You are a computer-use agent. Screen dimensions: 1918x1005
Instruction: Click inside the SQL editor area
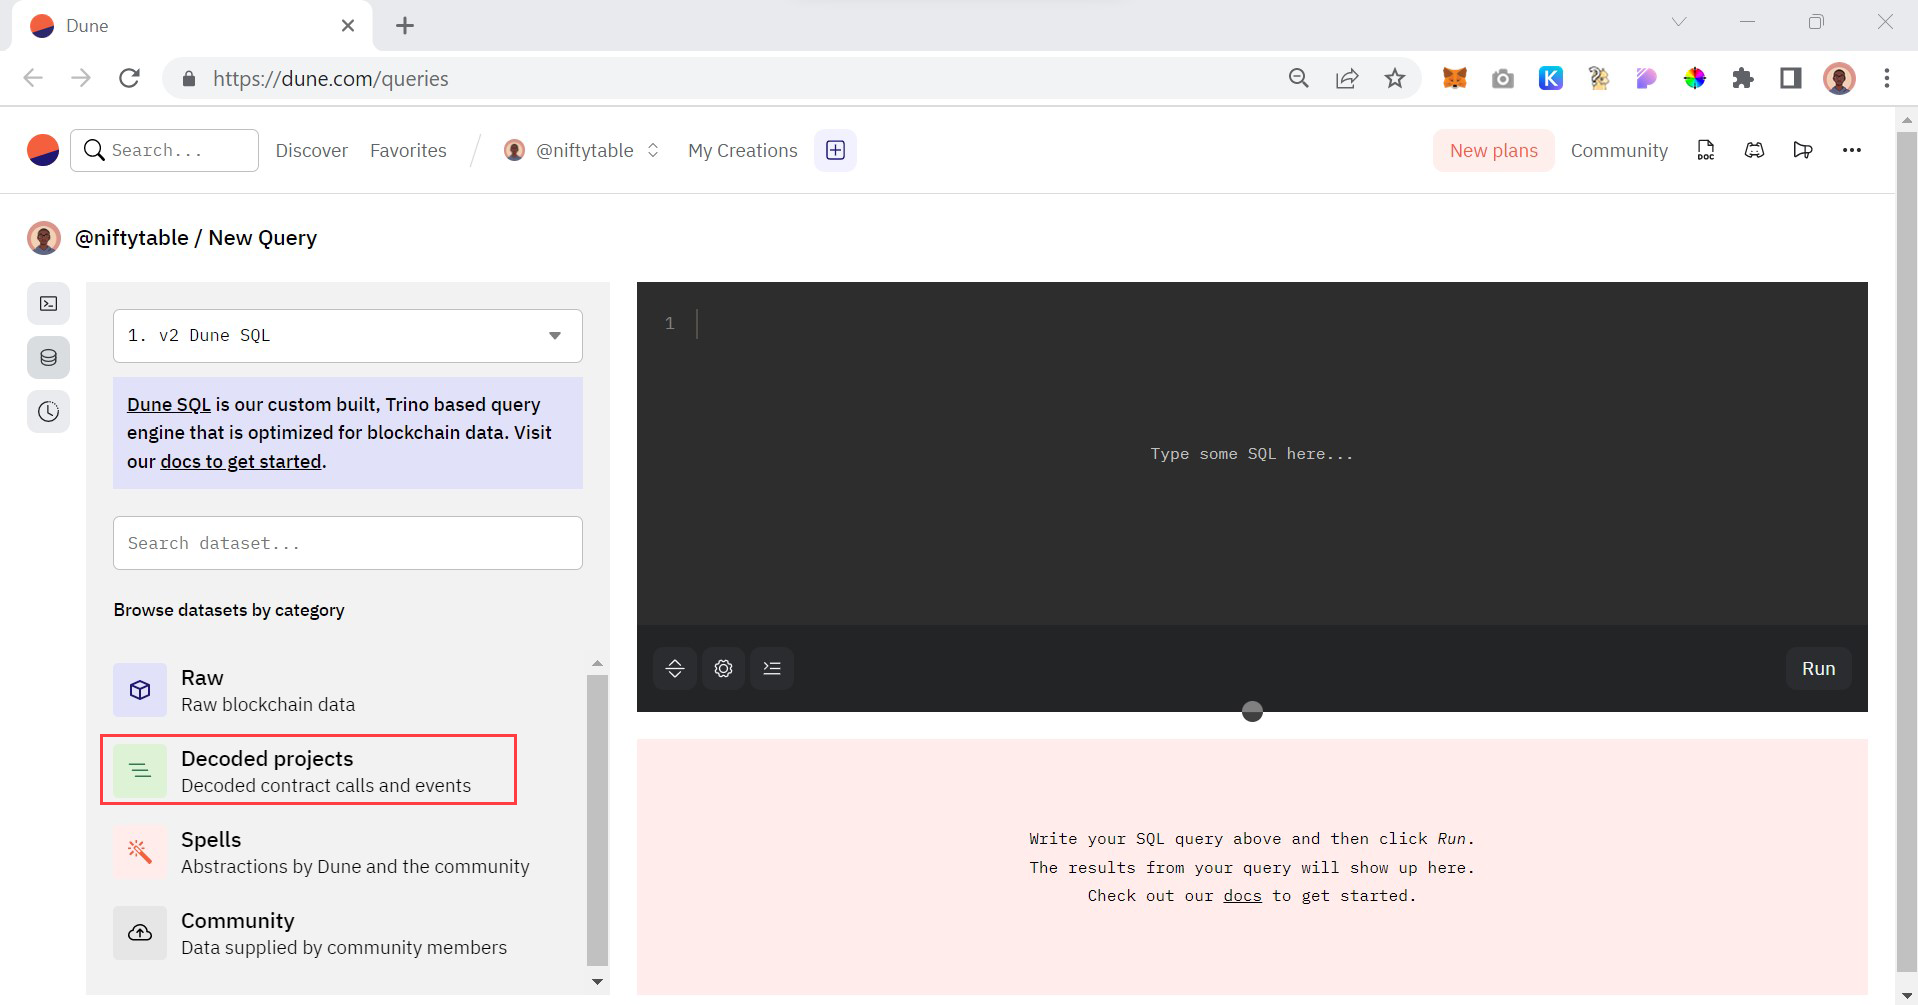(1252, 454)
